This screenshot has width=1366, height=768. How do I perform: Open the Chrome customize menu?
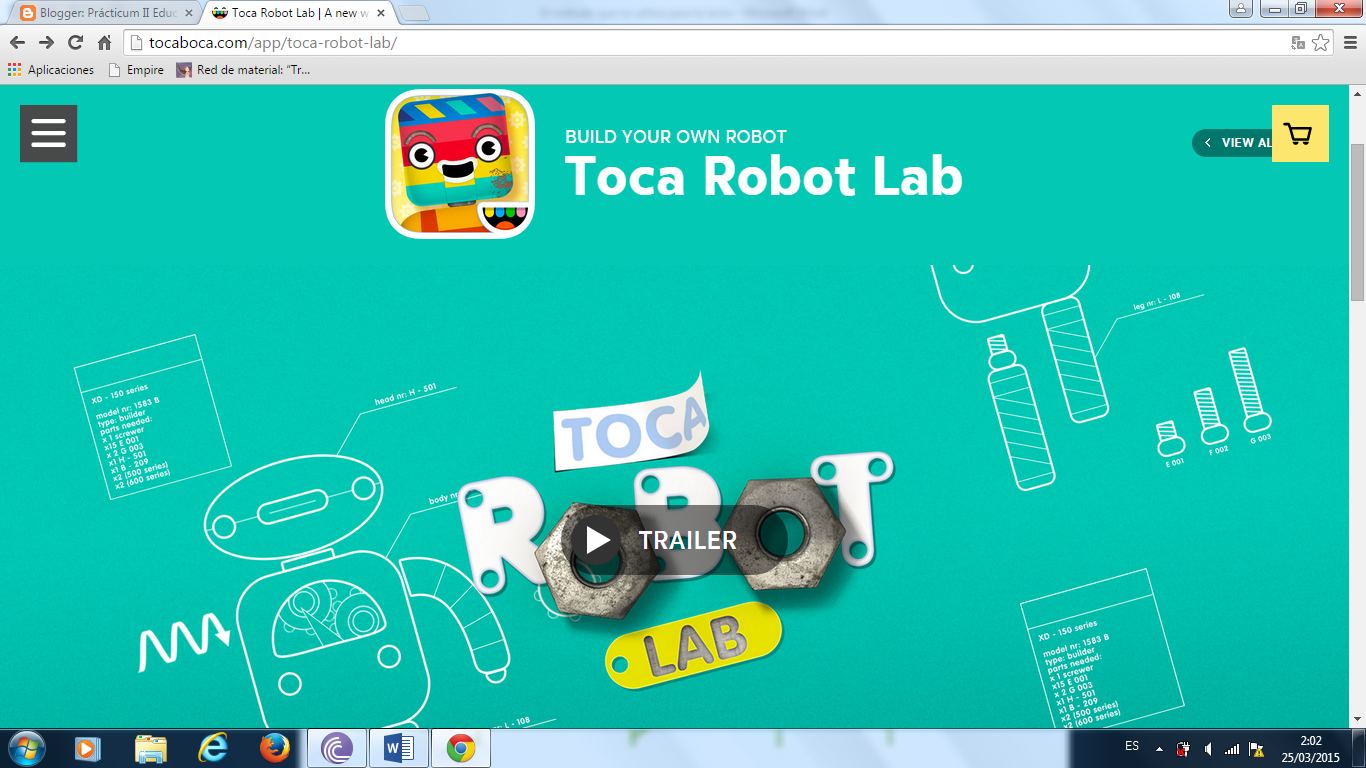(x=1349, y=43)
